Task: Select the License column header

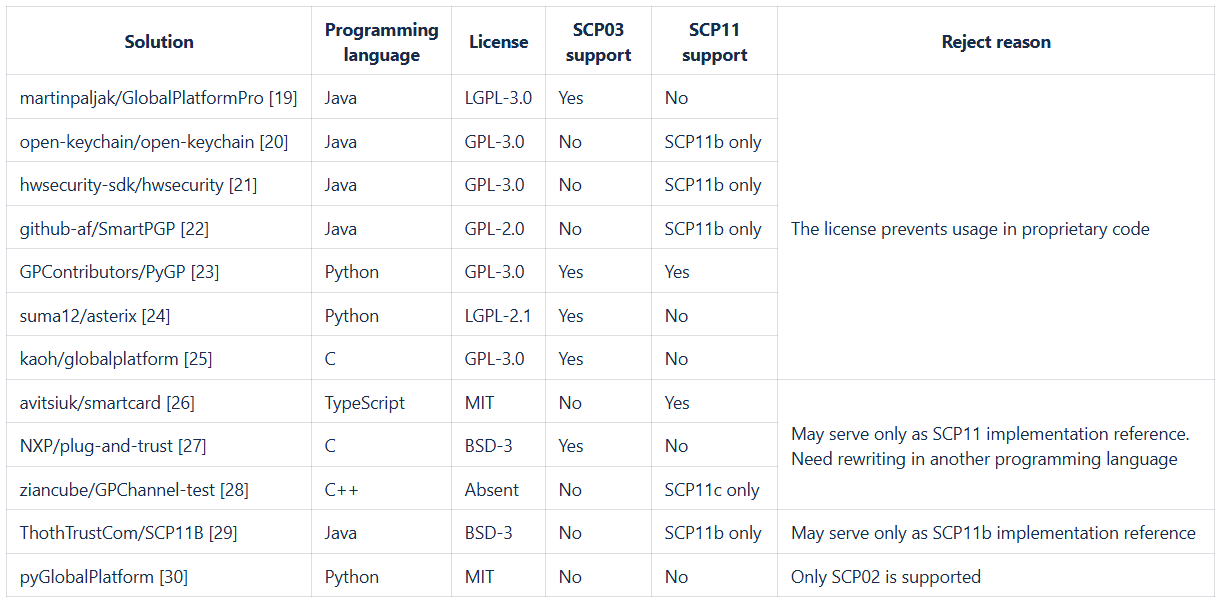Action: pos(498,42)
